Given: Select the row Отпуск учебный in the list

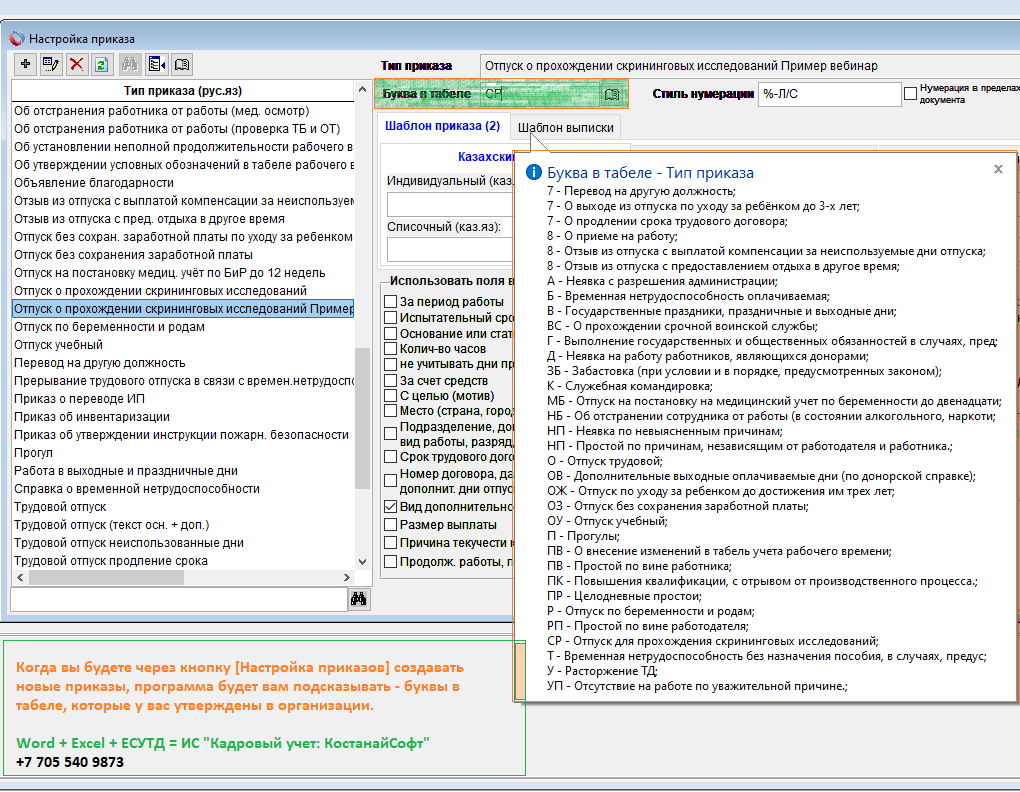Looking at the screenshot, I should [x=183, y=345].
